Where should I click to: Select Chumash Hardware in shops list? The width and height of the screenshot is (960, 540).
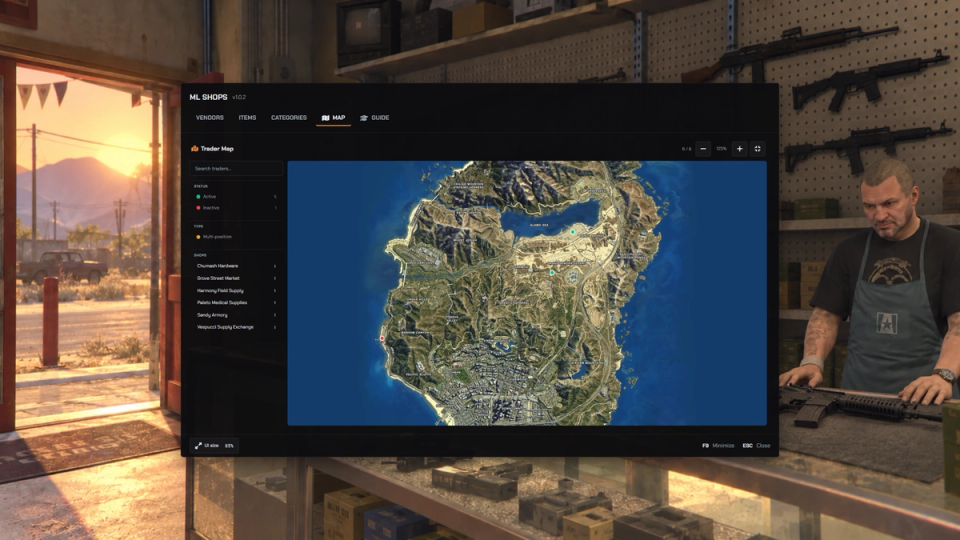tap(236, 266)
